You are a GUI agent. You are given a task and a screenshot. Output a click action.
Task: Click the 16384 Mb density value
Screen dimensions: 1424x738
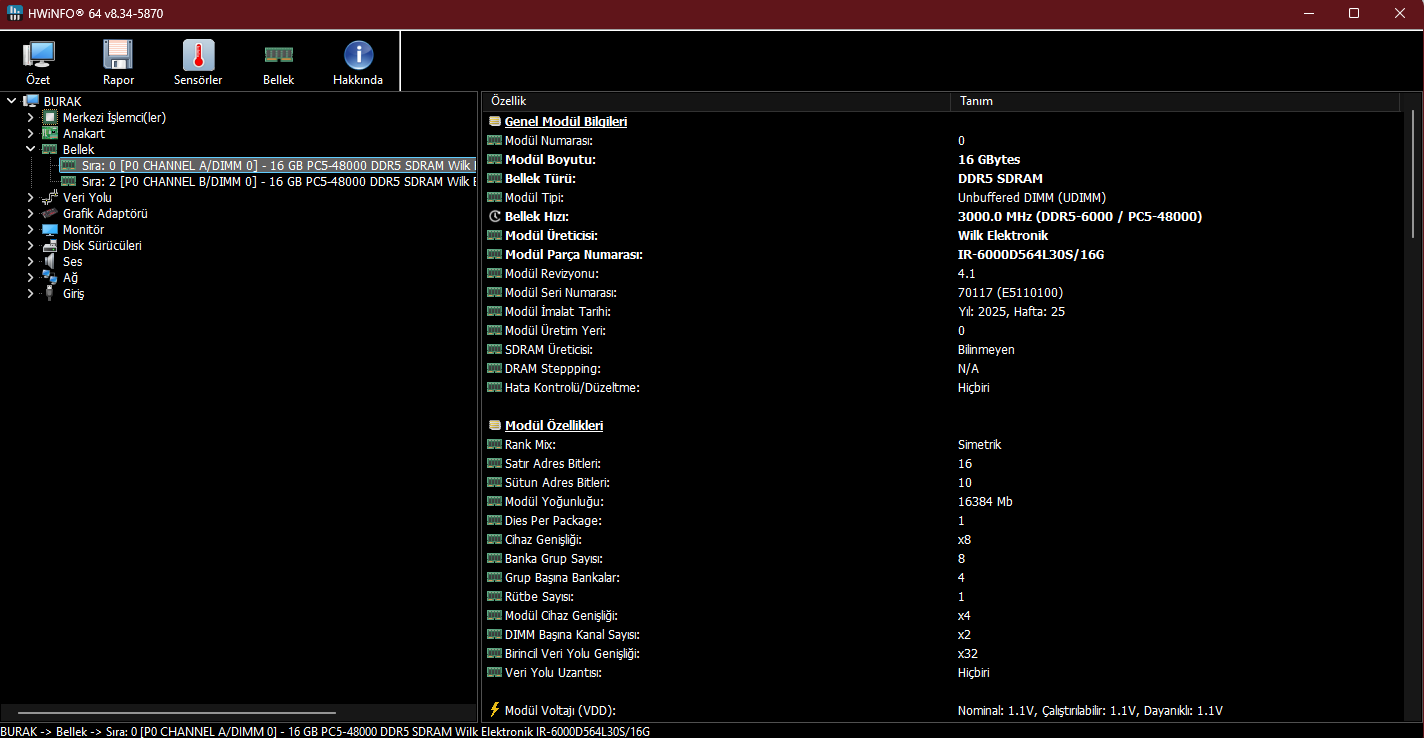click(x=985, y=501)
